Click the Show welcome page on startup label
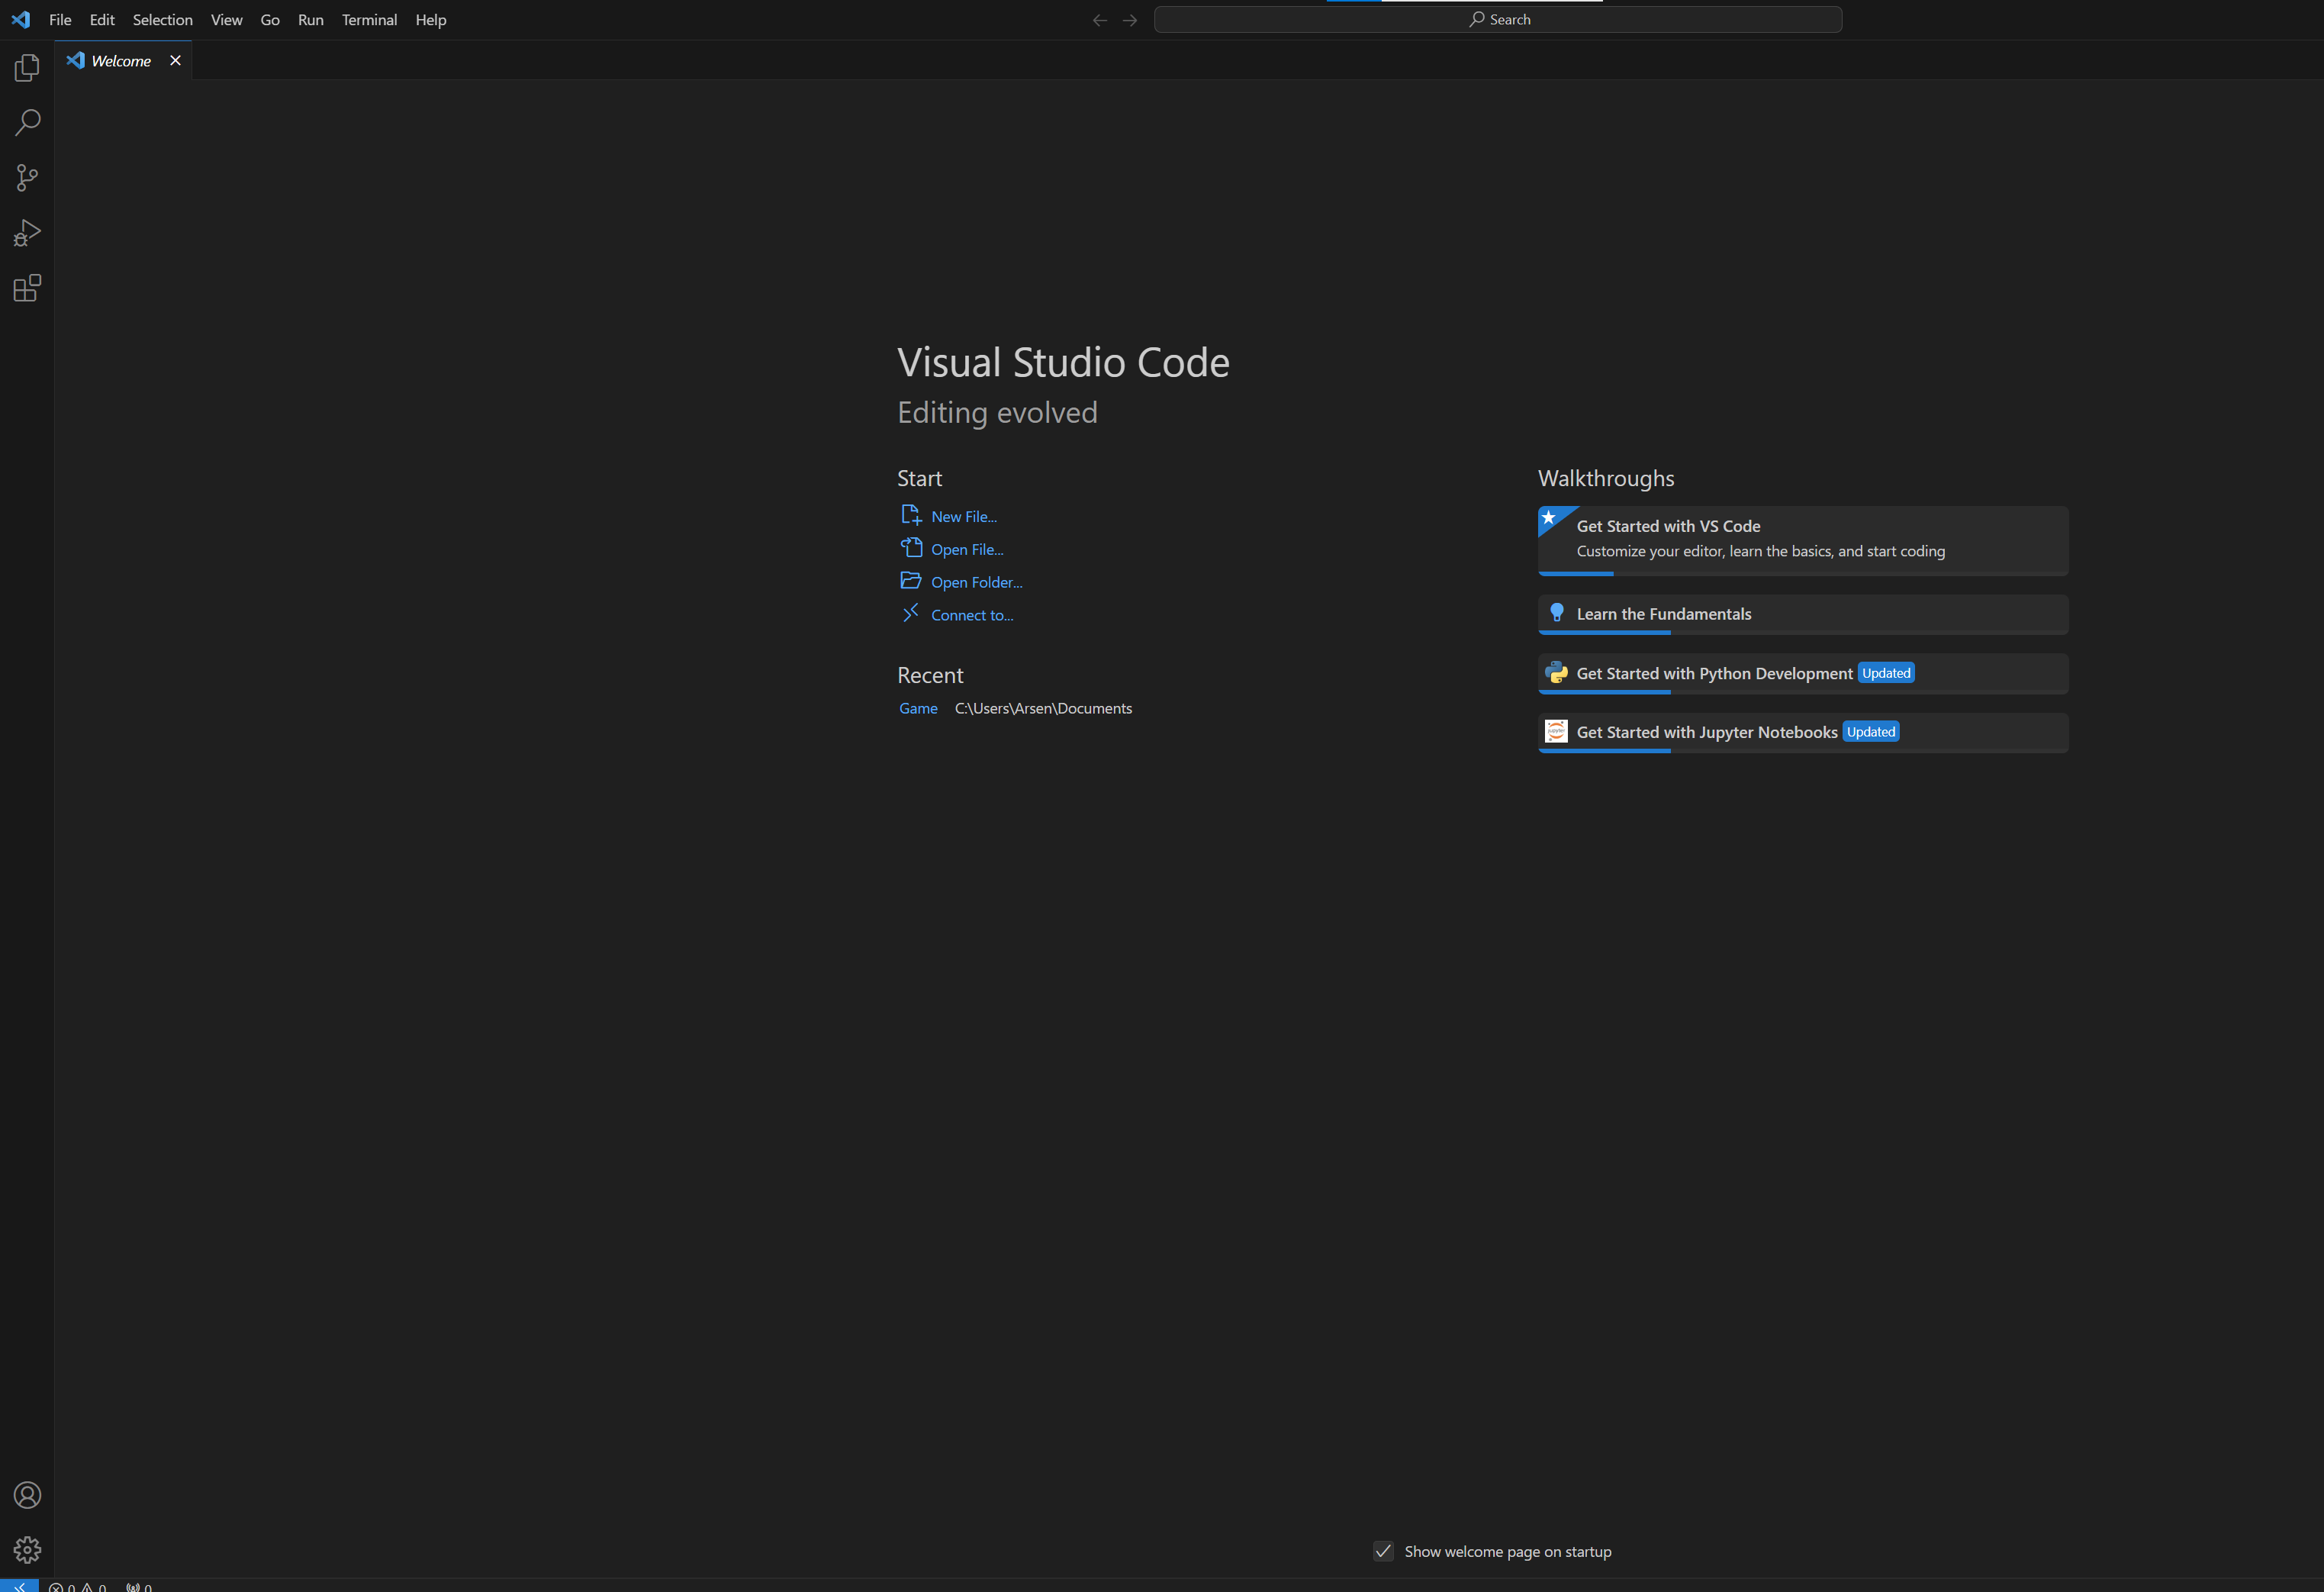The image size is (2324, 1592). pos(1508,1551)
